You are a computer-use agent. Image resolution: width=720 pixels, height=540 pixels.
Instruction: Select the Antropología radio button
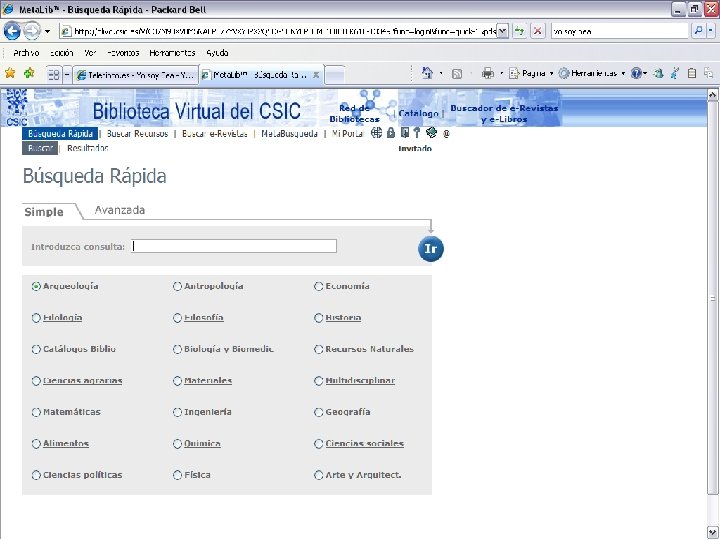pos(177,287)
